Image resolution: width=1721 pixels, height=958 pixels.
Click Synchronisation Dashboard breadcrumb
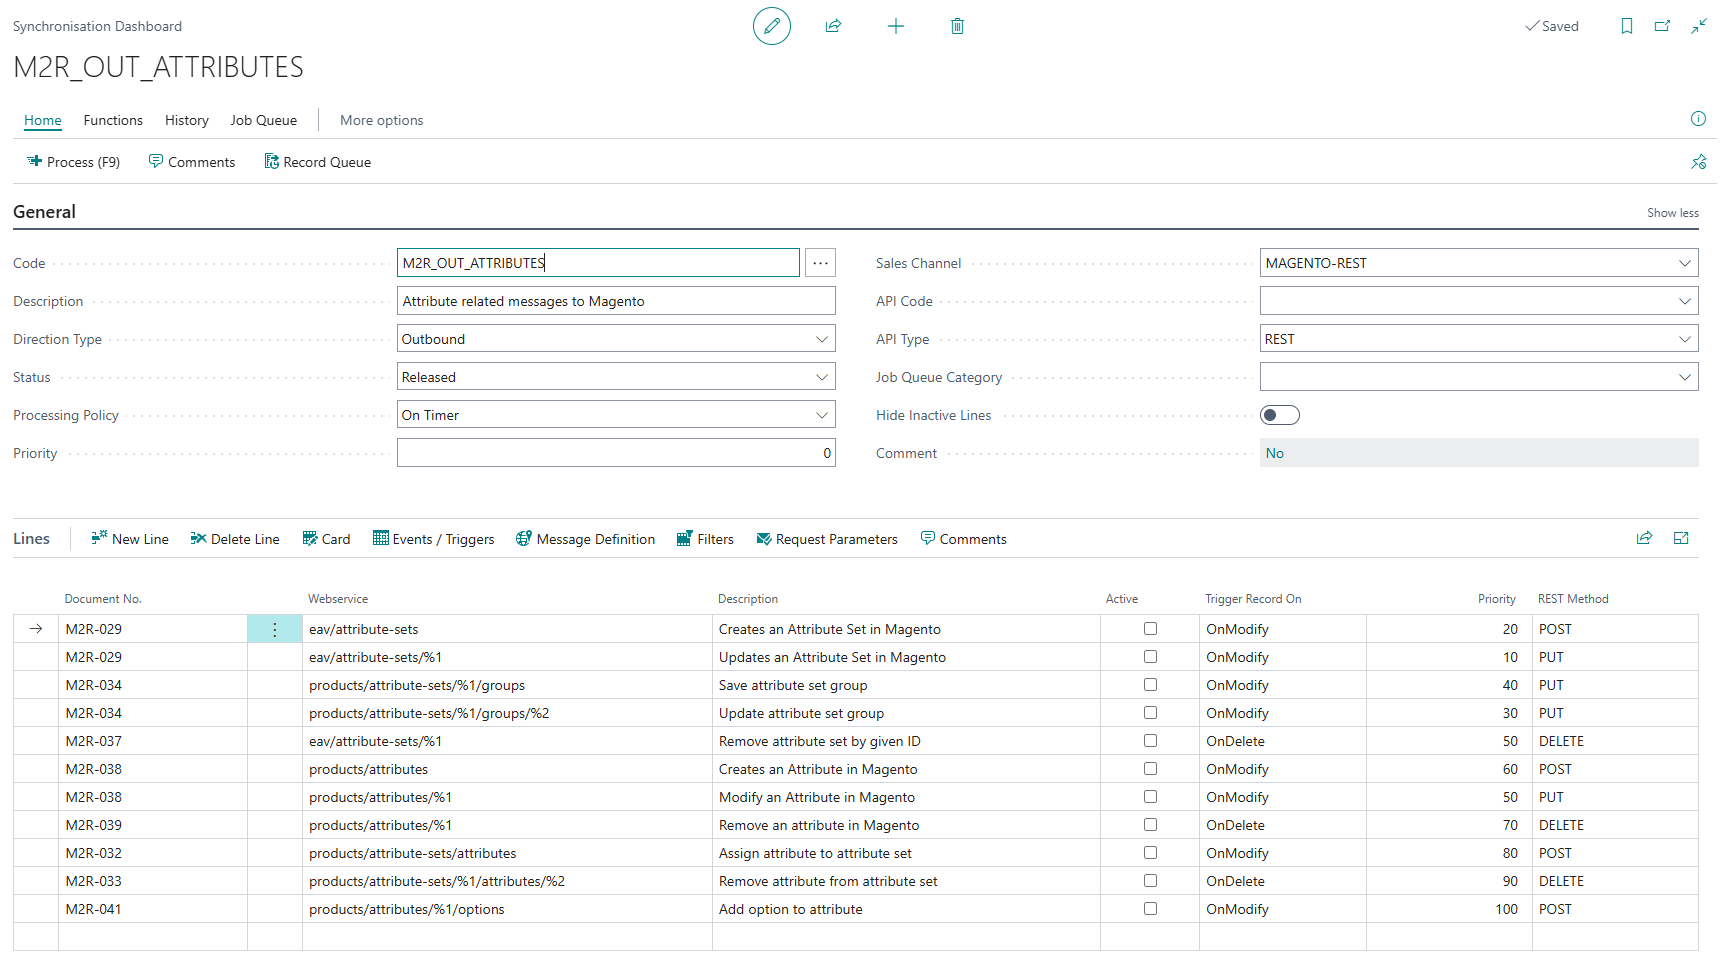coord(97,26)
